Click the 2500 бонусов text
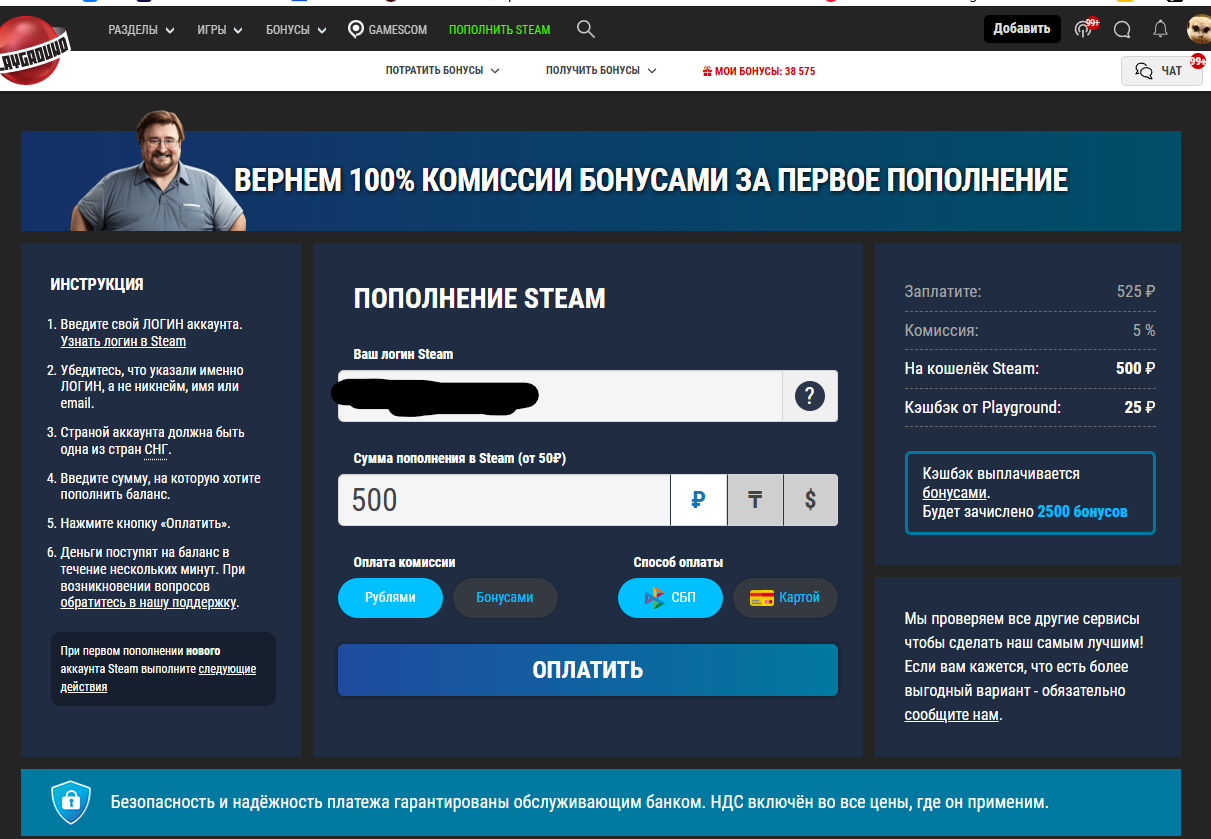 click(x=1082, y=512)
